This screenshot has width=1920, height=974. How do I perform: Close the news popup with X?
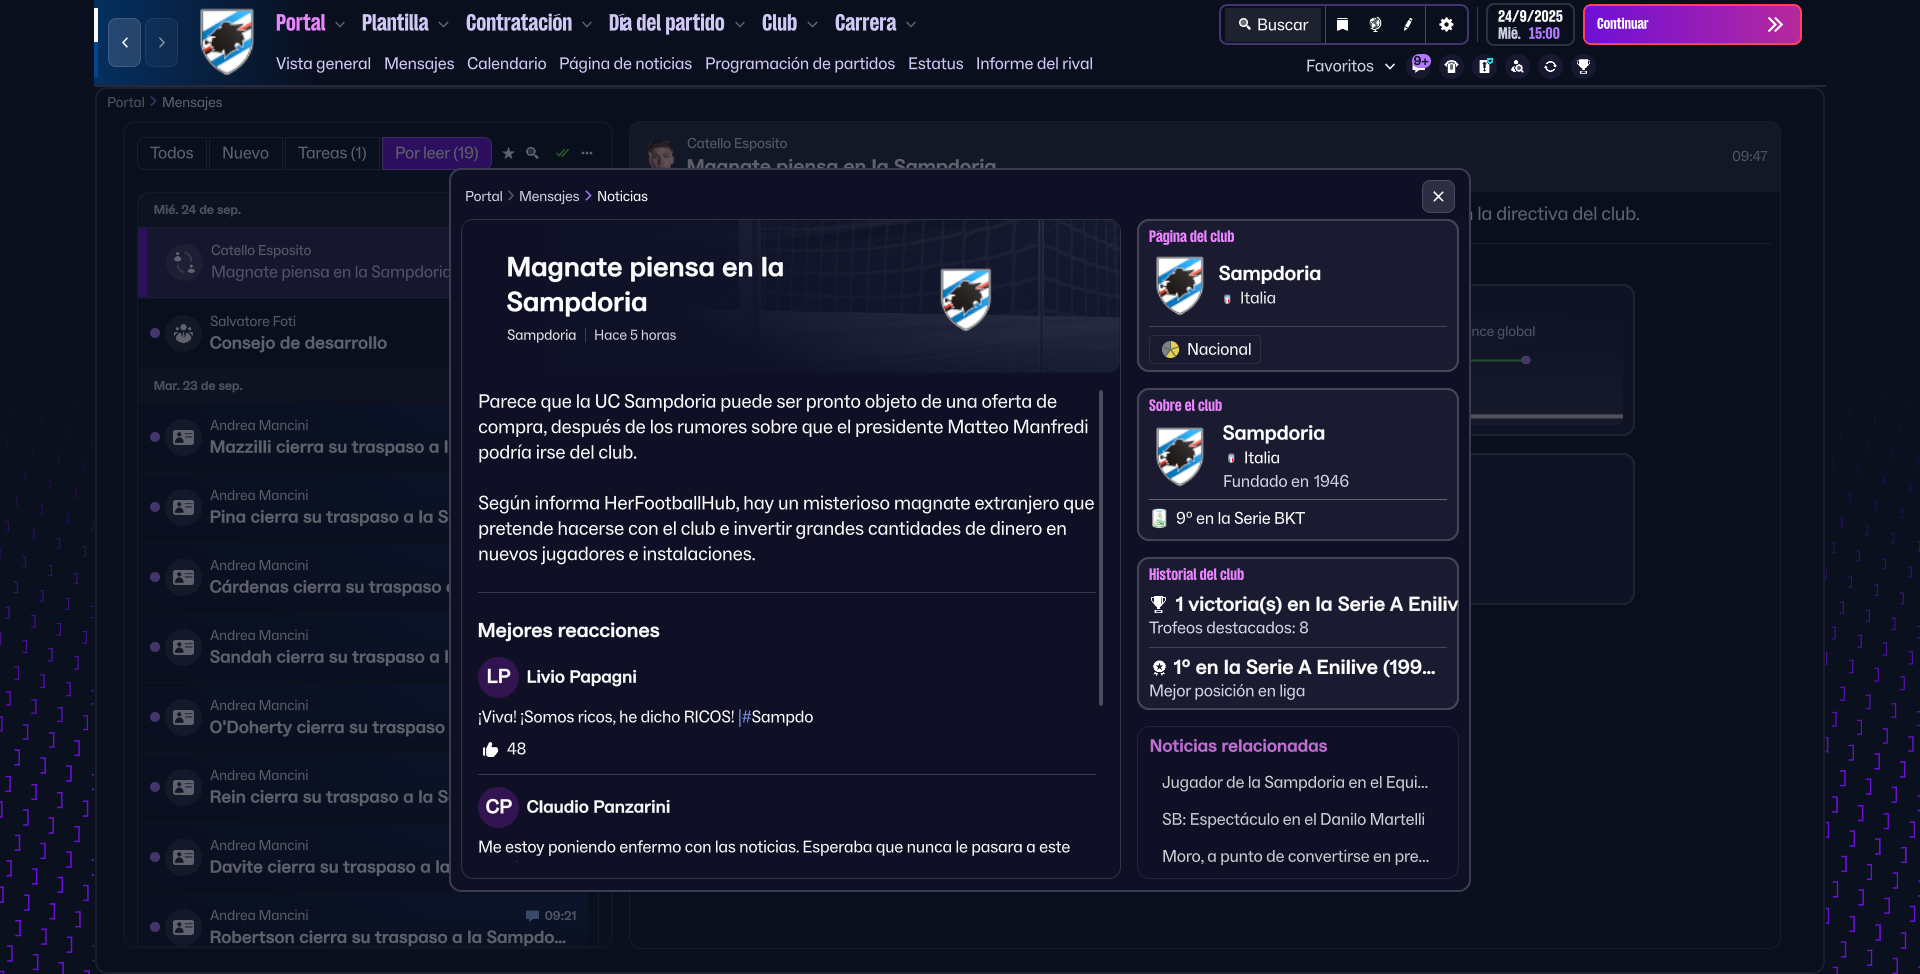pos(1438,197)
